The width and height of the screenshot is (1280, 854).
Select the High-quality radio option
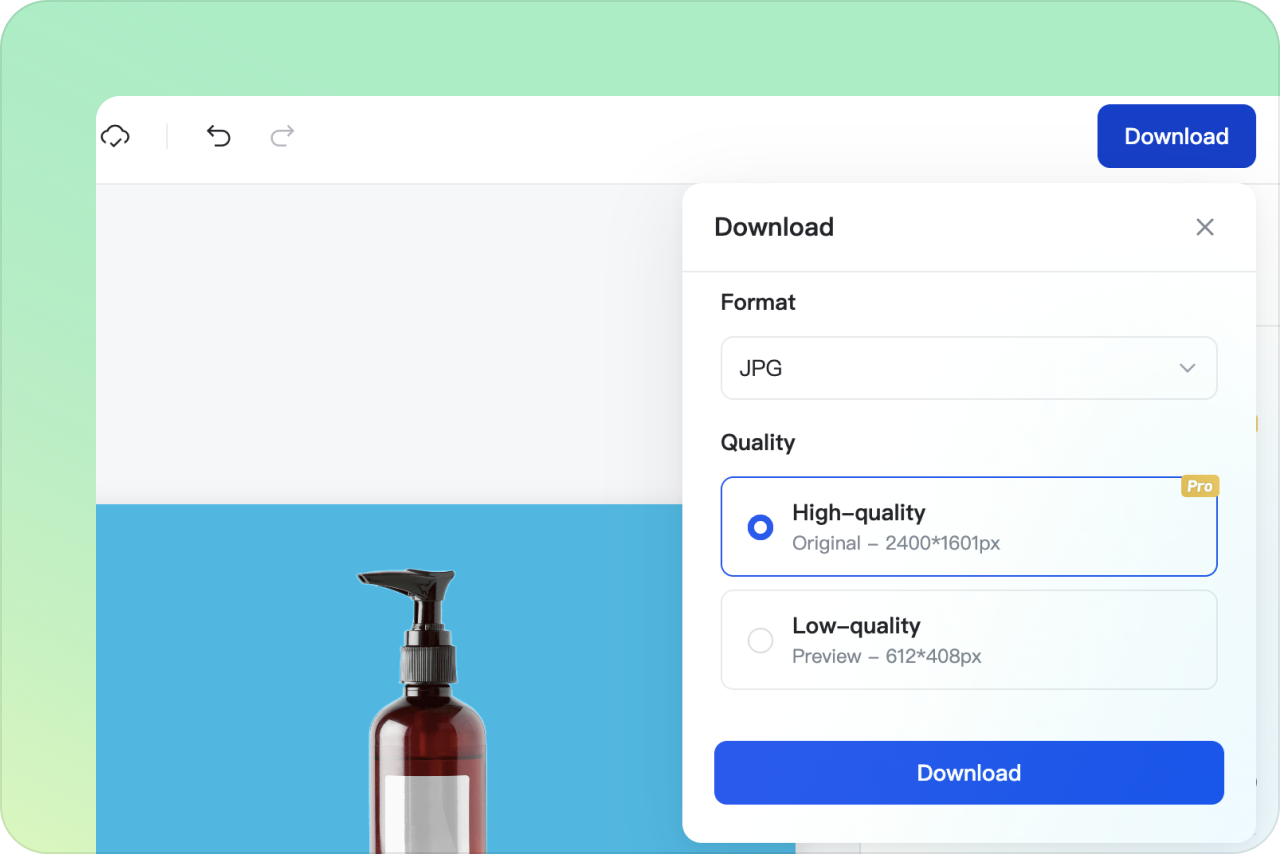(761, 527)
